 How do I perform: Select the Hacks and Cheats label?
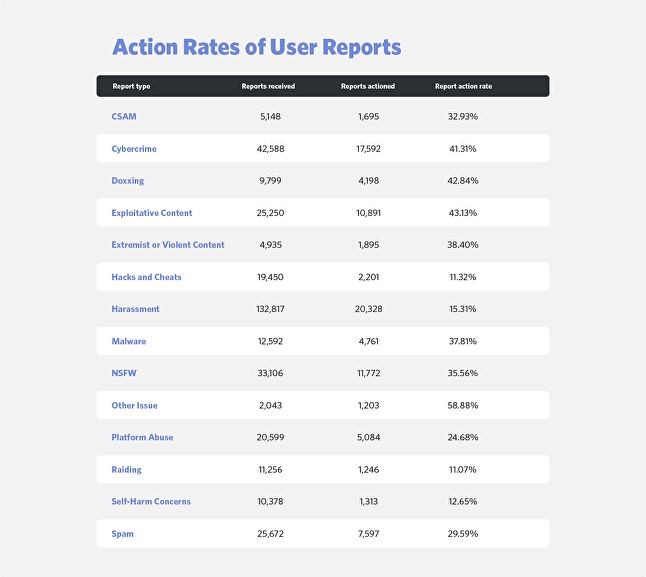pyautogui.click(x=147, y=277)
